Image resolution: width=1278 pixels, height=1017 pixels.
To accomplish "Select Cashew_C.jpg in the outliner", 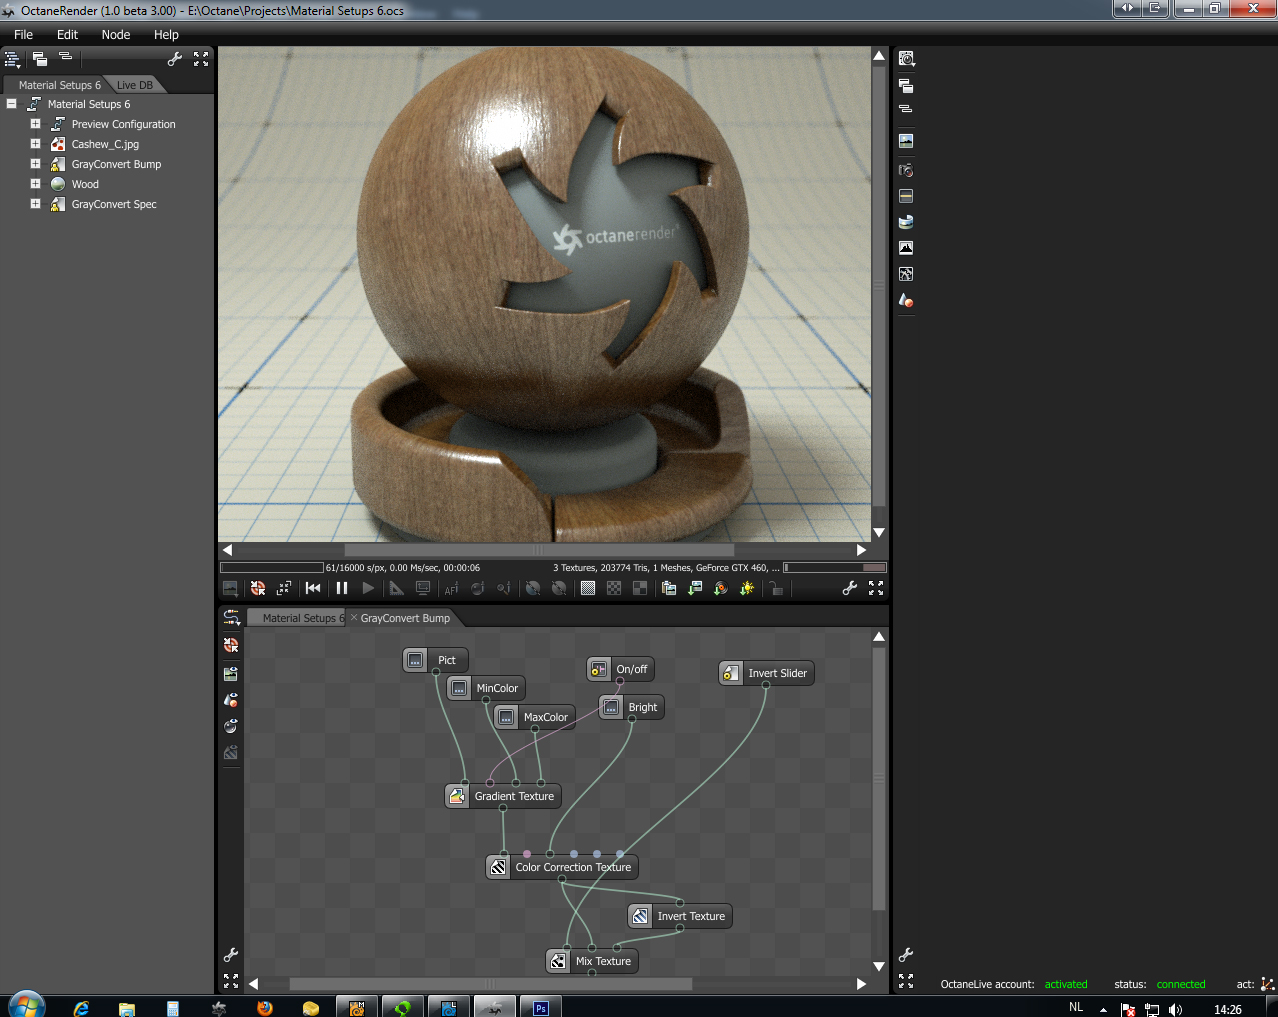I will point(105,144).
